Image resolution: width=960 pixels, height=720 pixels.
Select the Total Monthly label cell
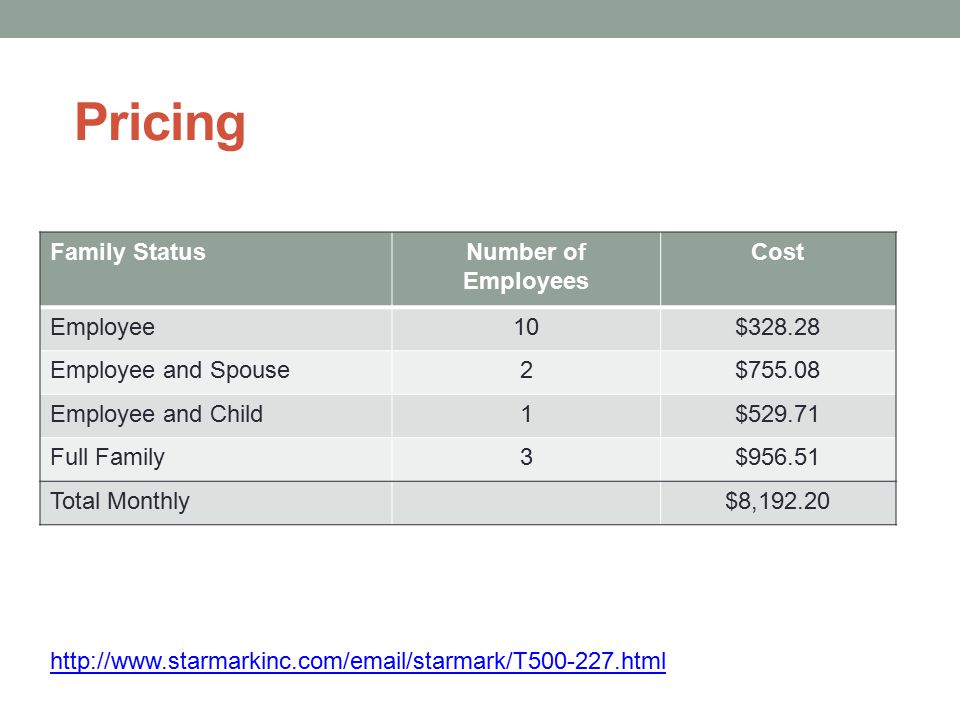tap(216, 502)
